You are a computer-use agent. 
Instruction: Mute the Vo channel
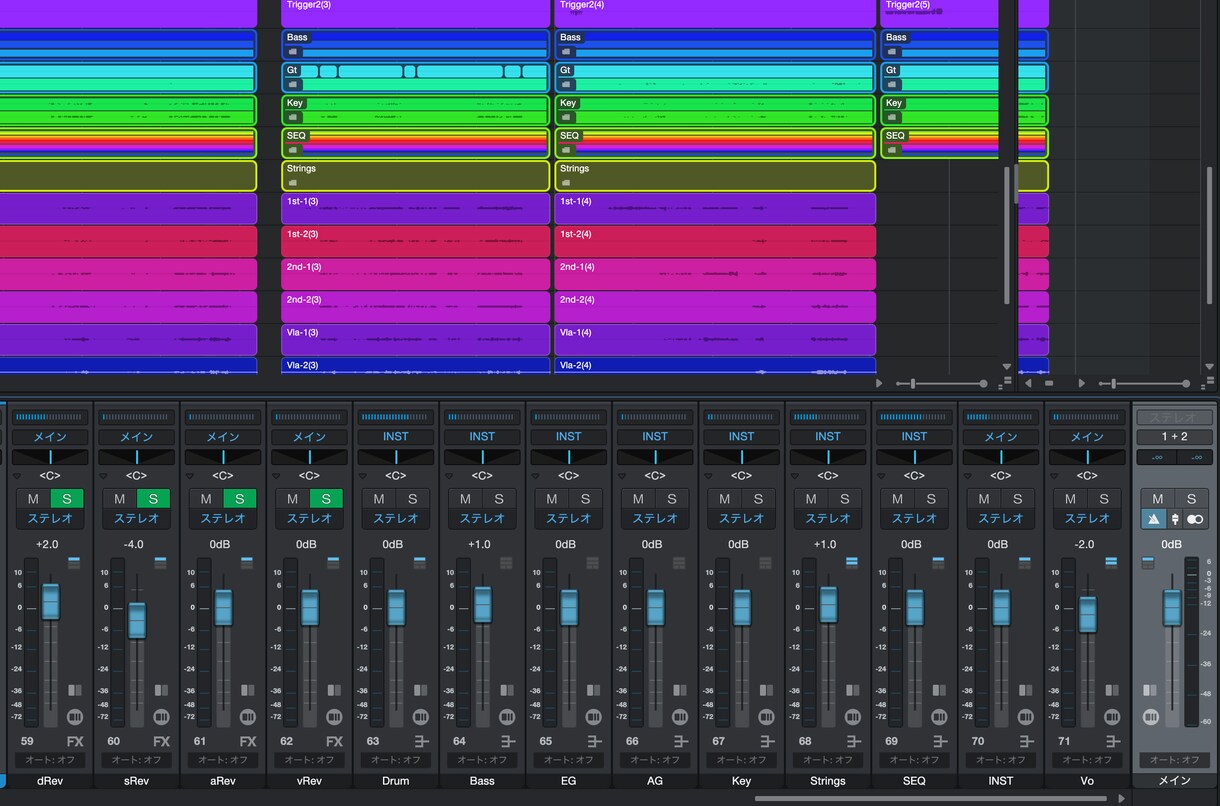tap(1070, 499)
